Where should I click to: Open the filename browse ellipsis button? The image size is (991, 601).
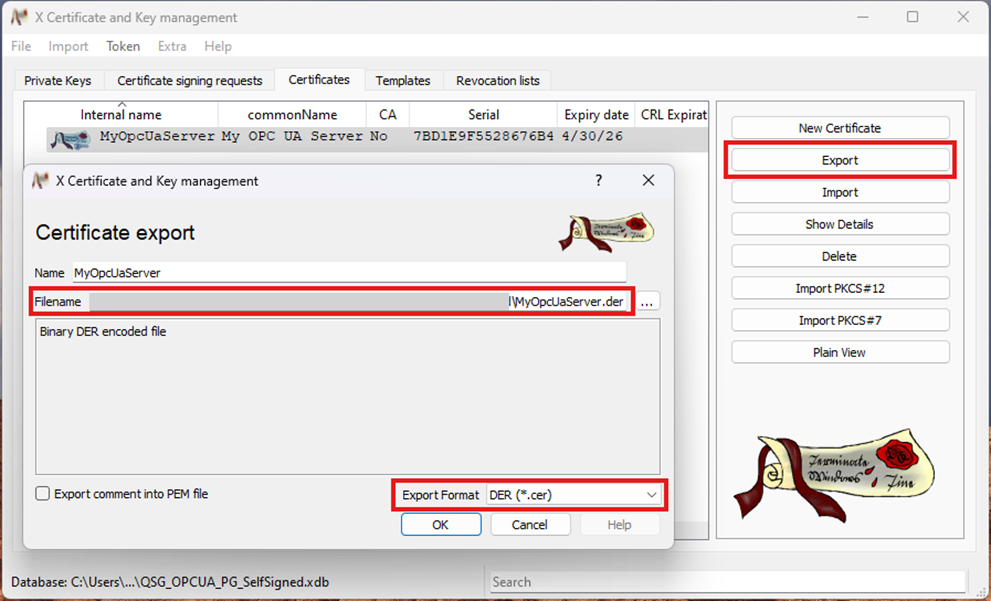[x=647, y=302]
